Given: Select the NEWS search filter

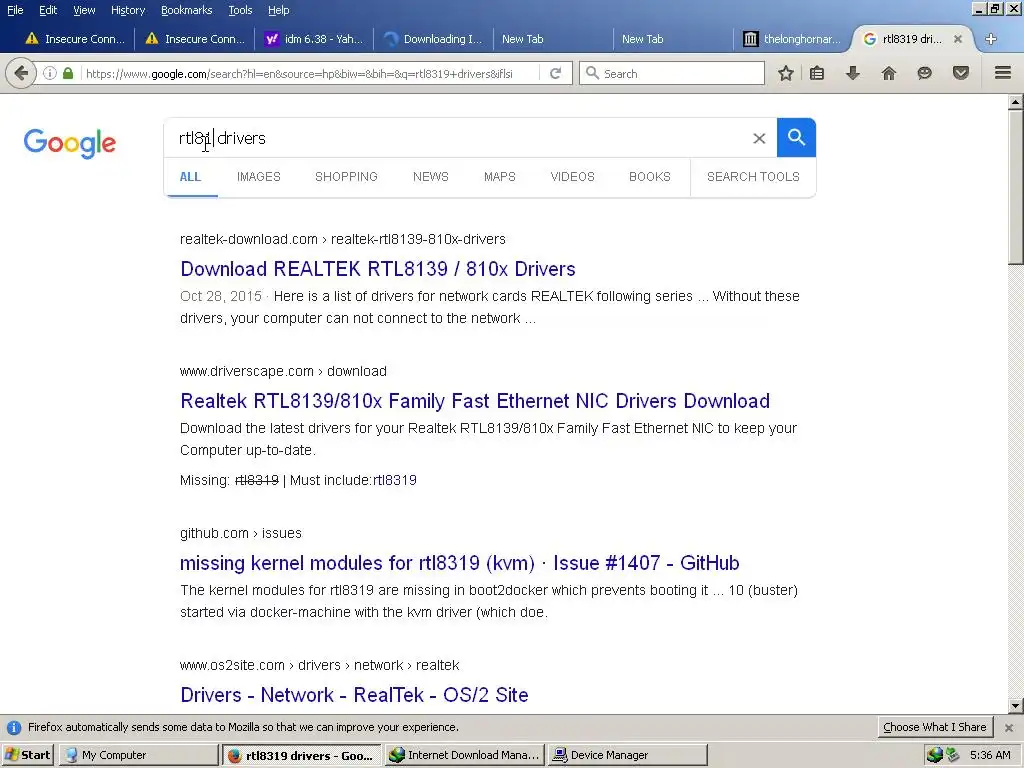Looking at the screenshot, I should [x=430, y=177].
